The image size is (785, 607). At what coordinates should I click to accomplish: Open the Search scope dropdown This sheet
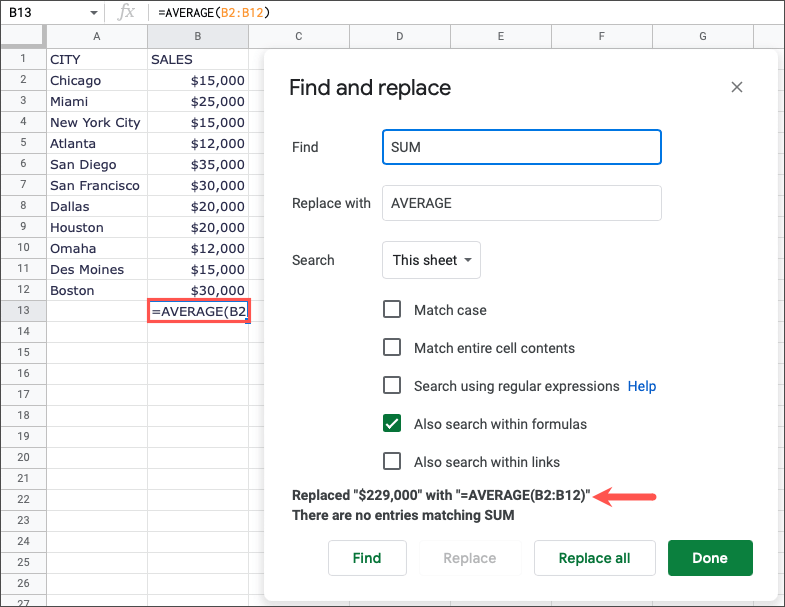pyautogui.click(x=431, y=260)
